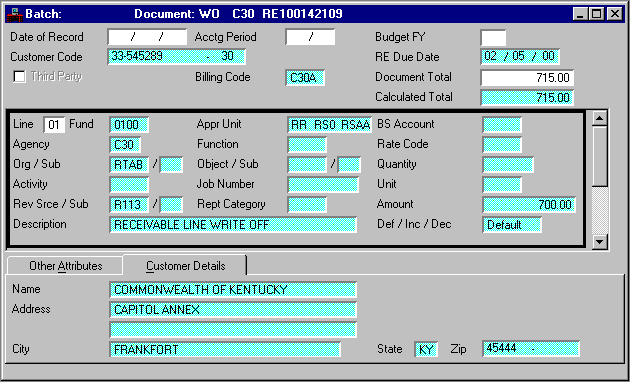Click the Batch window system icon
The image size is (630, 382).
[x=15, y=14]
